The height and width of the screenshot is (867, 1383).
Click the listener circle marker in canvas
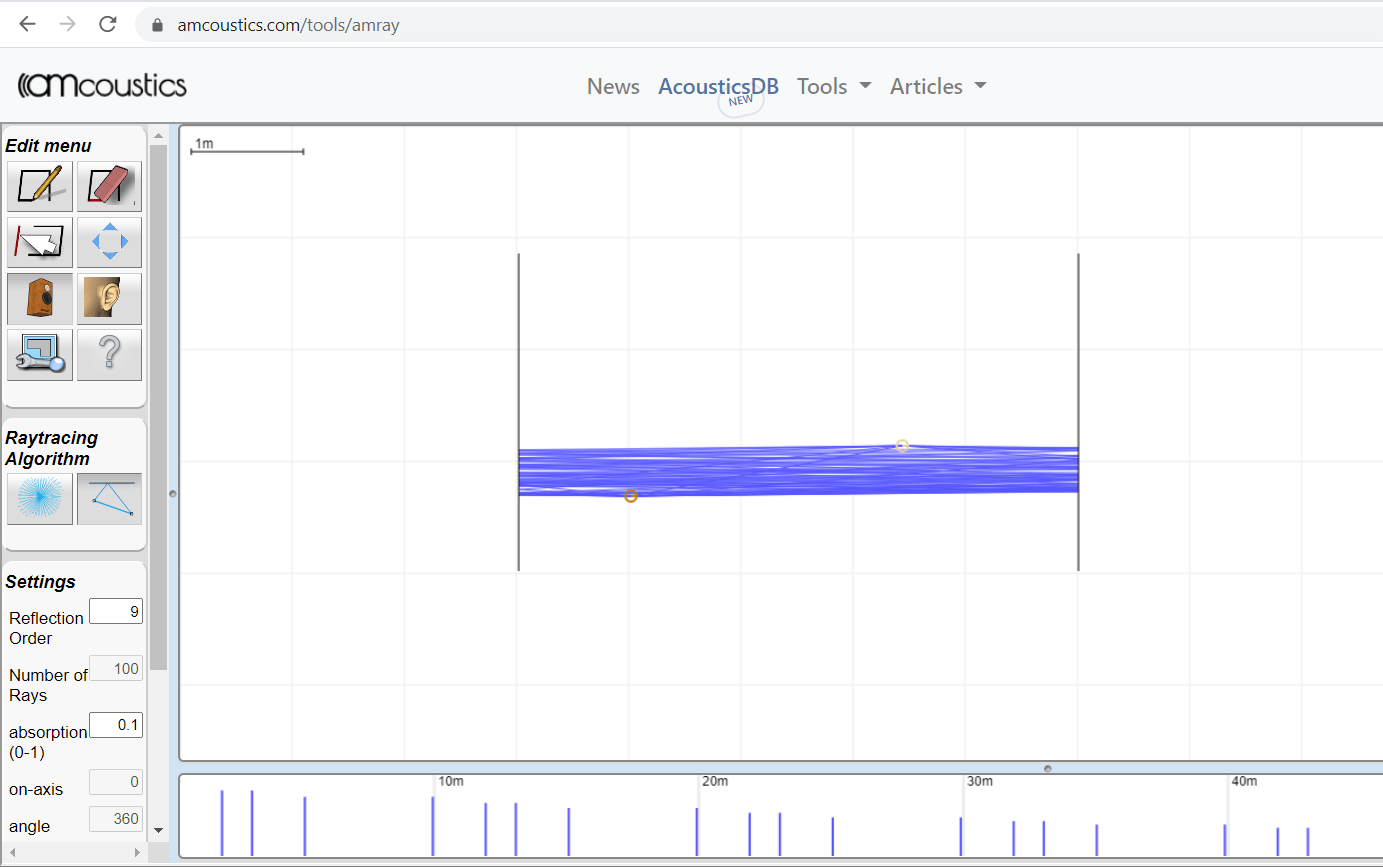902,446
